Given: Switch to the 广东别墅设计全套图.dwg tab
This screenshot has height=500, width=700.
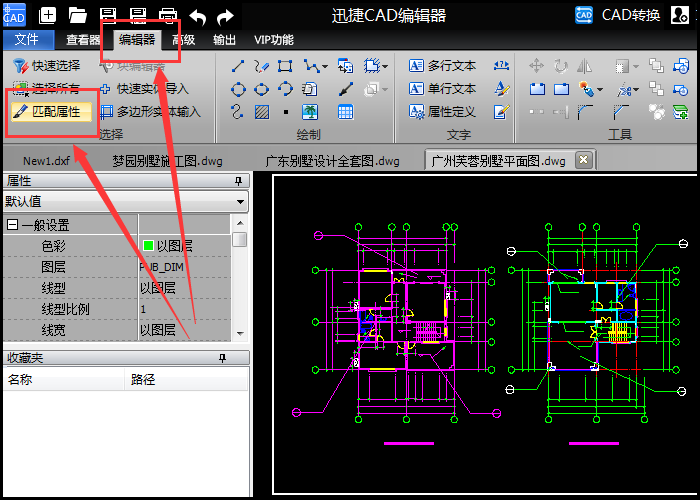Looking at the screenshot, I should point(332,161).
